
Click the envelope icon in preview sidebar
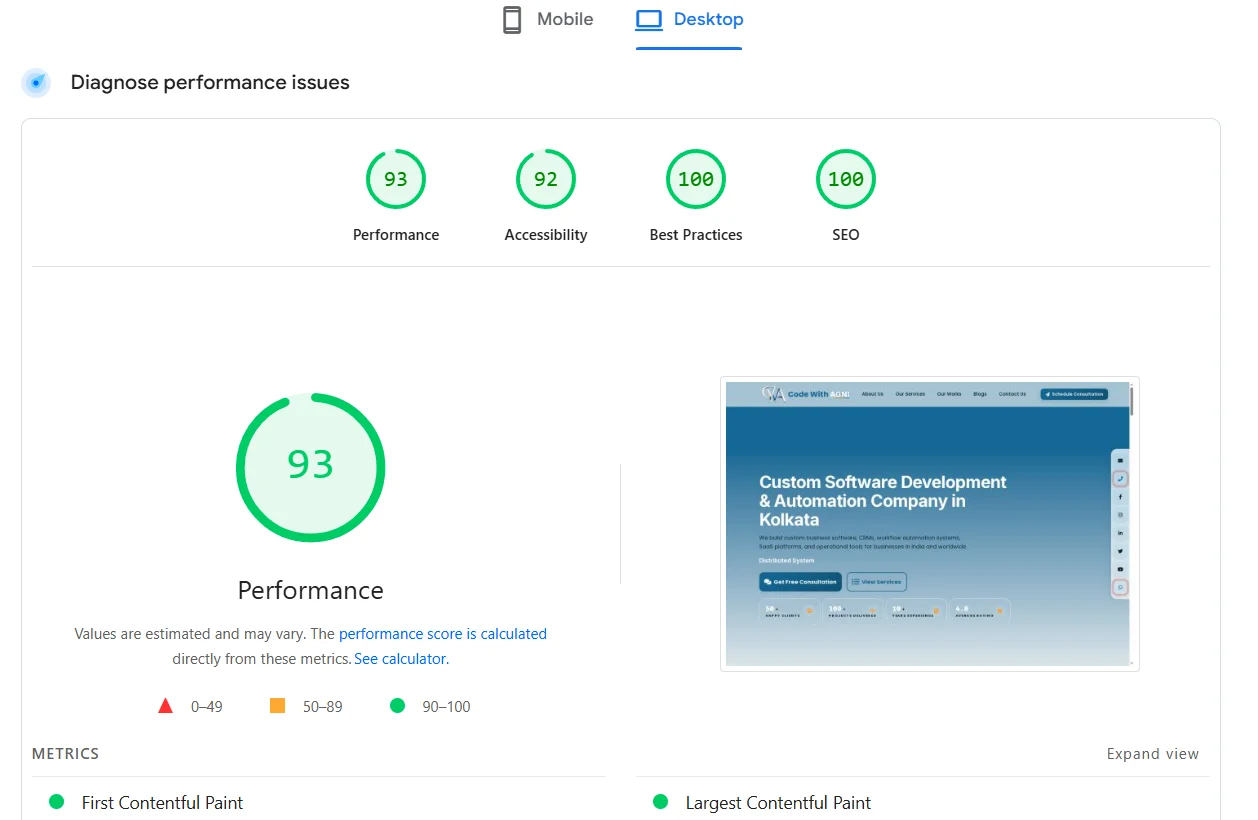point(1121,460)
